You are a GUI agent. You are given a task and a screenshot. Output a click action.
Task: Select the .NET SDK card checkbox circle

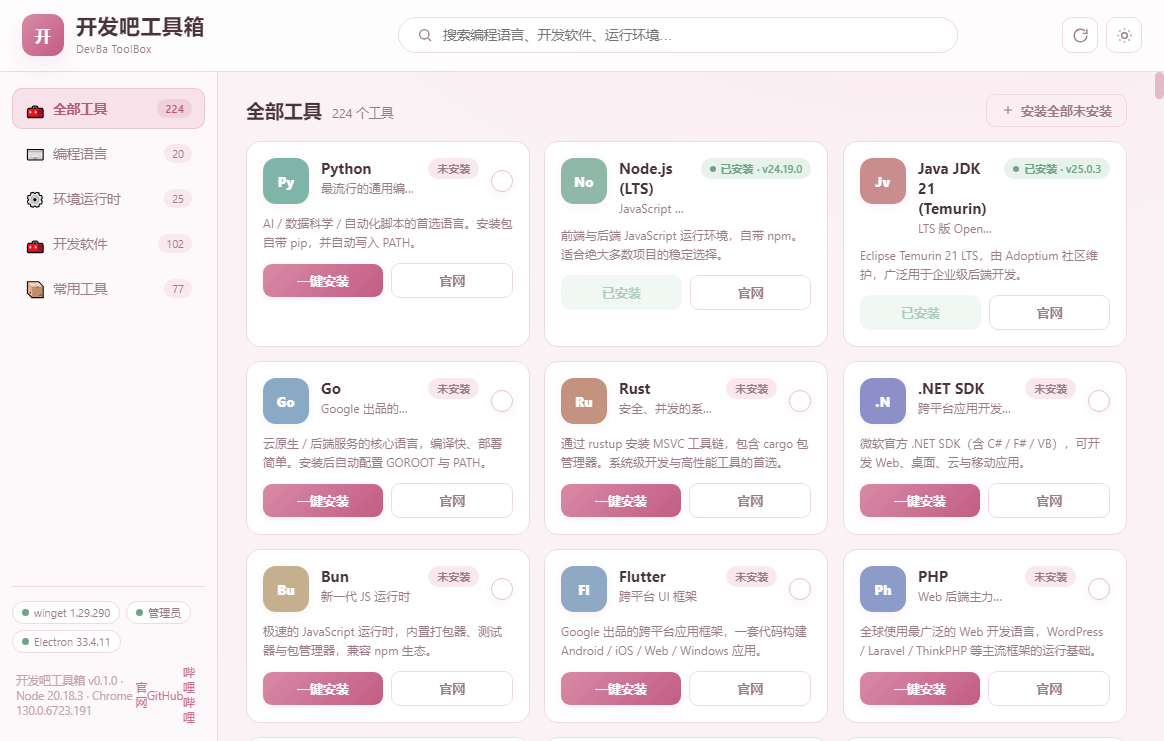pyautogui.click(x=1099, y=401)
